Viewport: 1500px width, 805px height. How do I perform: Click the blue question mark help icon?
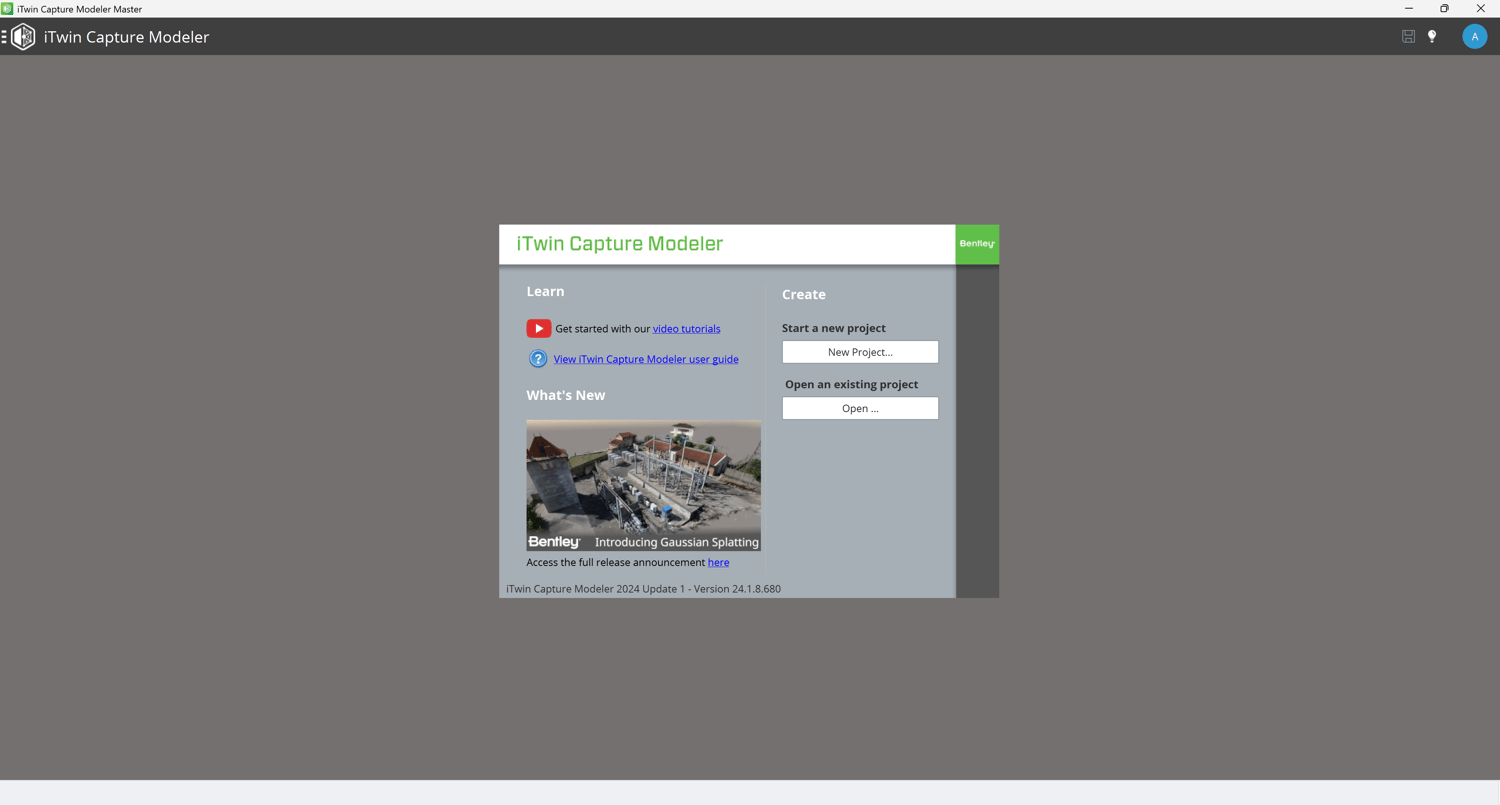pyautogui.click(x=538, y=358)
